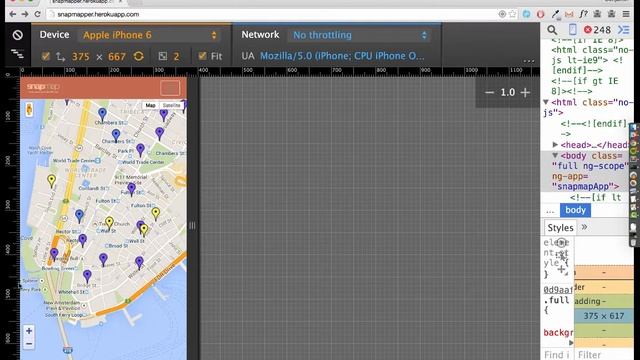The width and height of the screenshot is (640, 360).
Task: Click the Gmail extension icon
Action: point(569,14)
